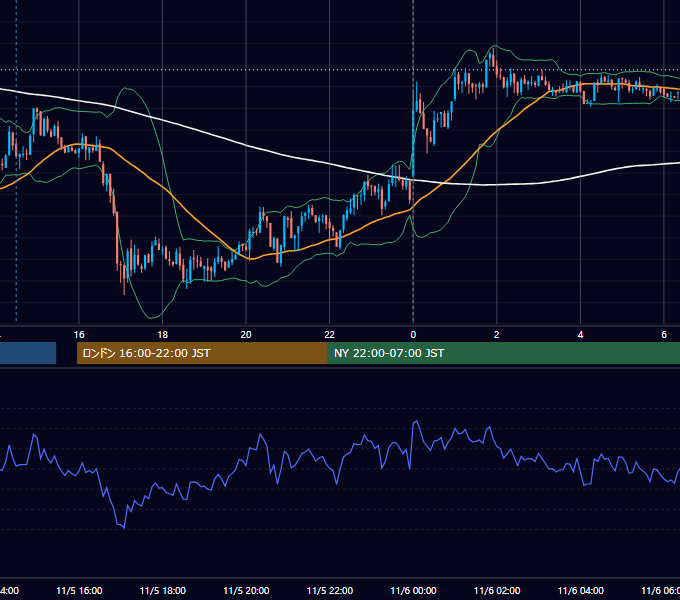Click the 4 hour label on the price chart axis

point(580,335)
